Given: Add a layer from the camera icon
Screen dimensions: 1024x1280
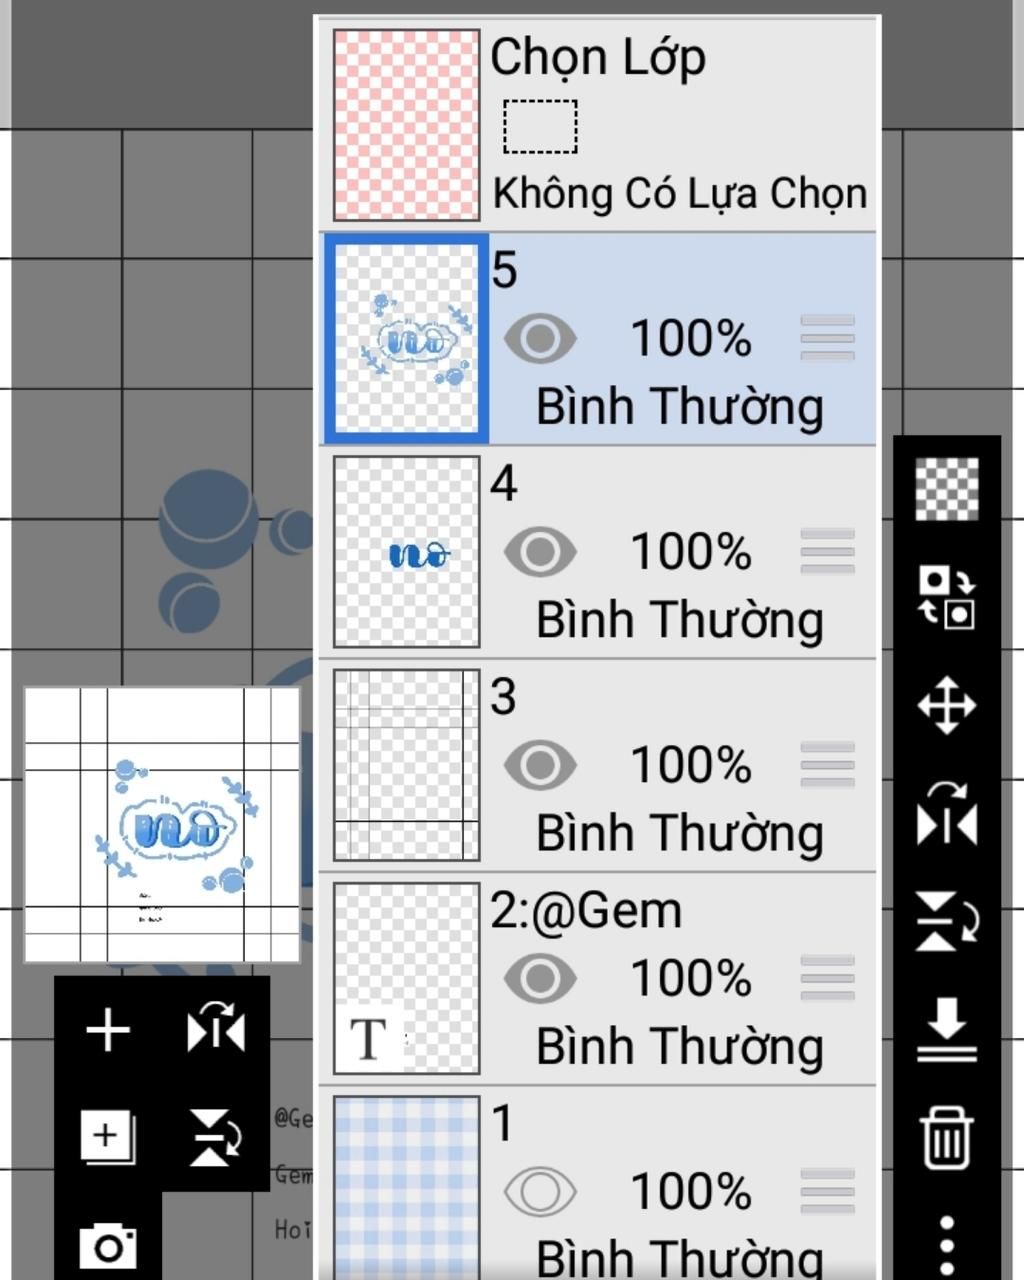Looking at the screenshot, I should pyautogui.click(x=107, y=1245).
